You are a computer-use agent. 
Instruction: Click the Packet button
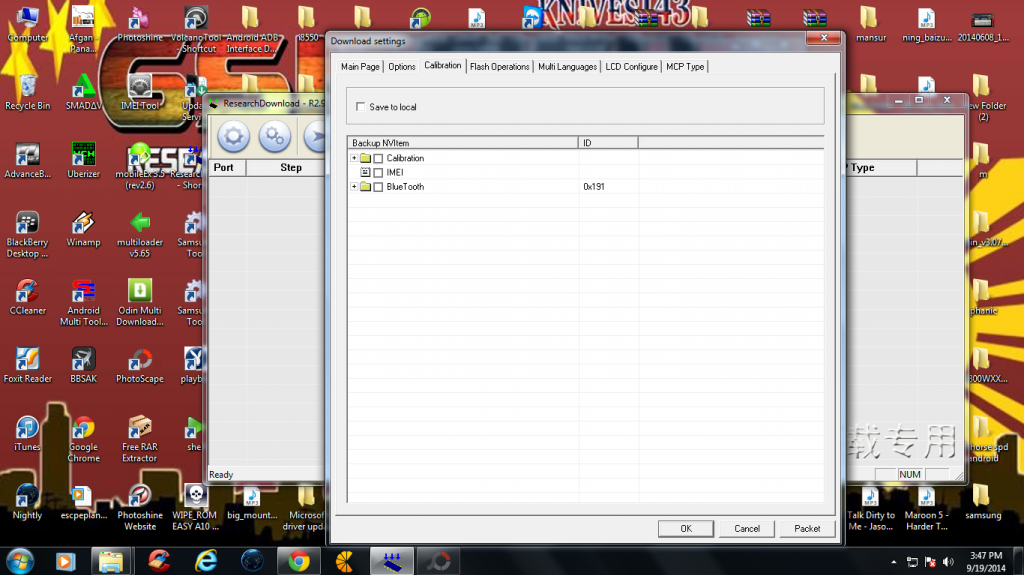tap(807, 528)
